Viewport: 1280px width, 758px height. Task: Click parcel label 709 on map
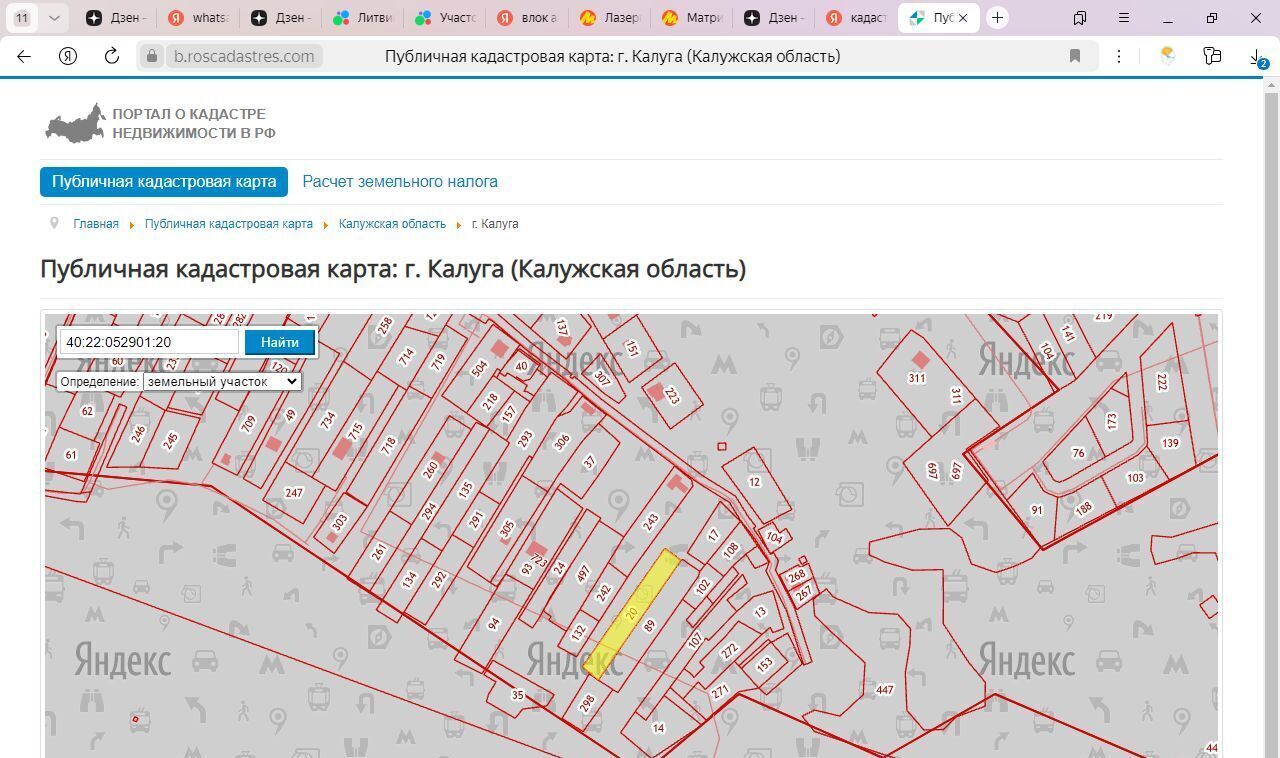(249, 424)
